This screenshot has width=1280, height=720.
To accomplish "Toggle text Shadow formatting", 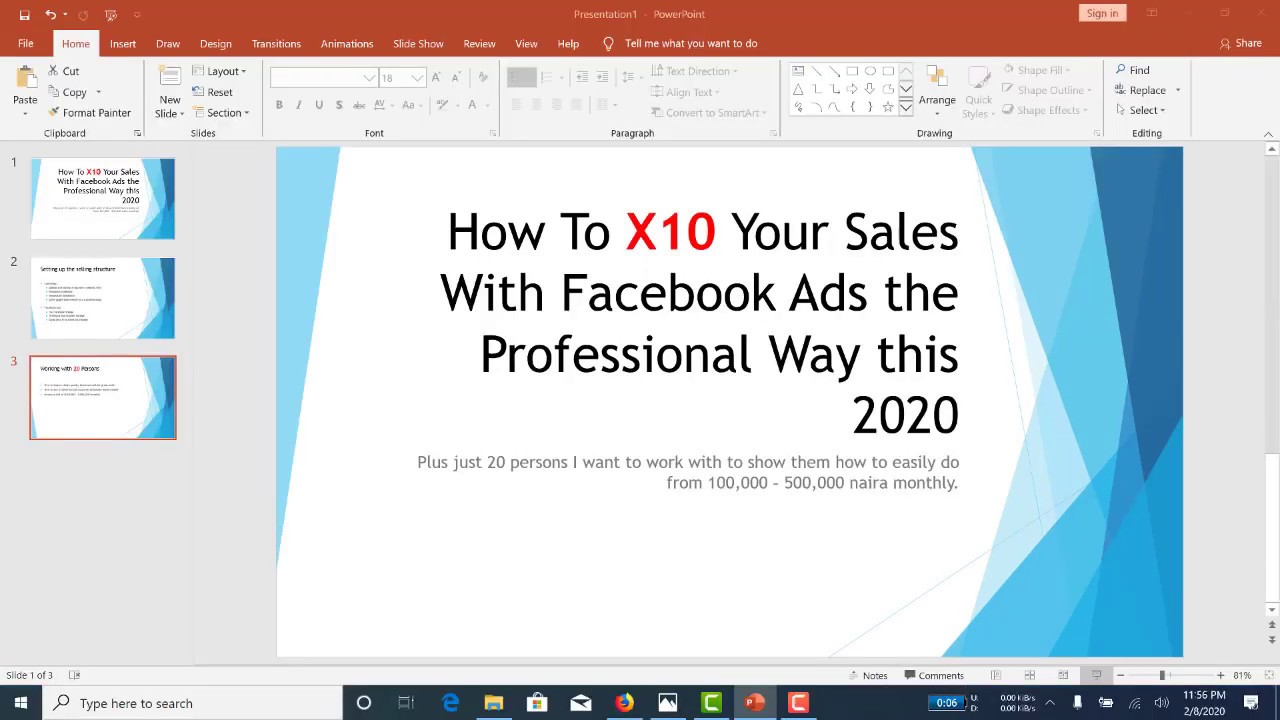I will [339, 105].
